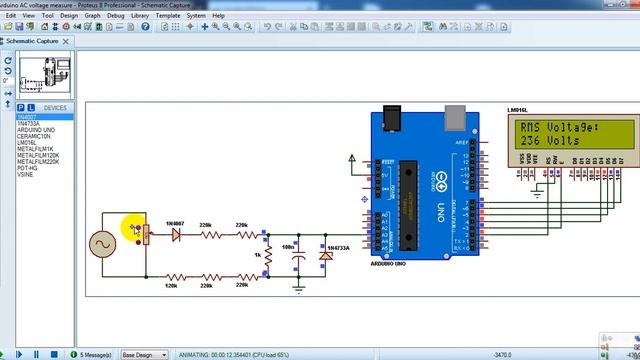Click the L library manager button
640x360 pixels.
pos(31,108)
